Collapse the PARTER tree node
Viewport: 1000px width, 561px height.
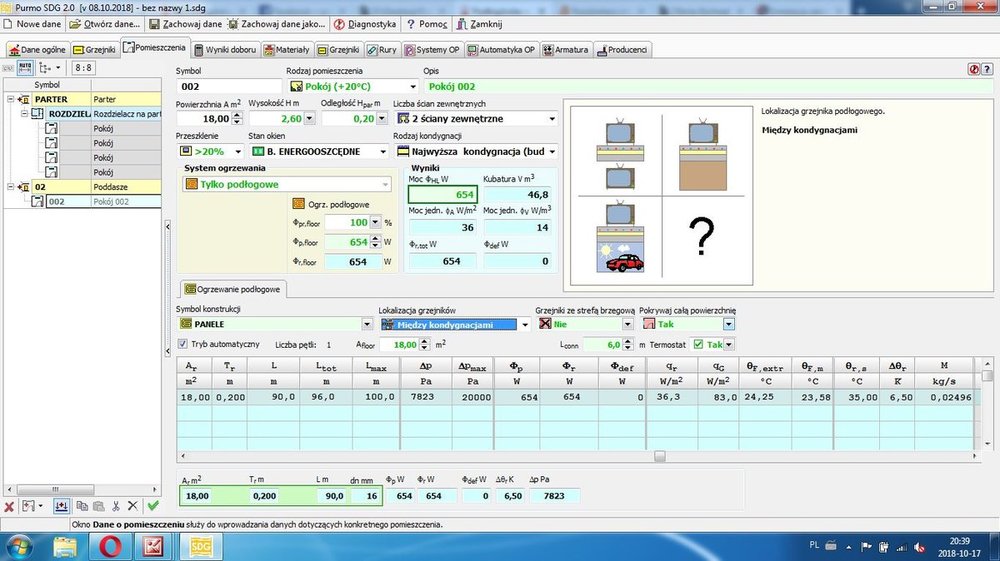(10, 100)
